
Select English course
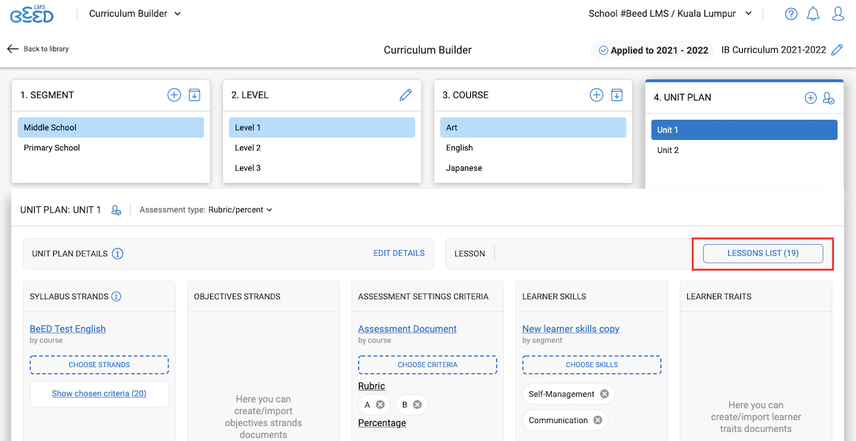(533, 148)
